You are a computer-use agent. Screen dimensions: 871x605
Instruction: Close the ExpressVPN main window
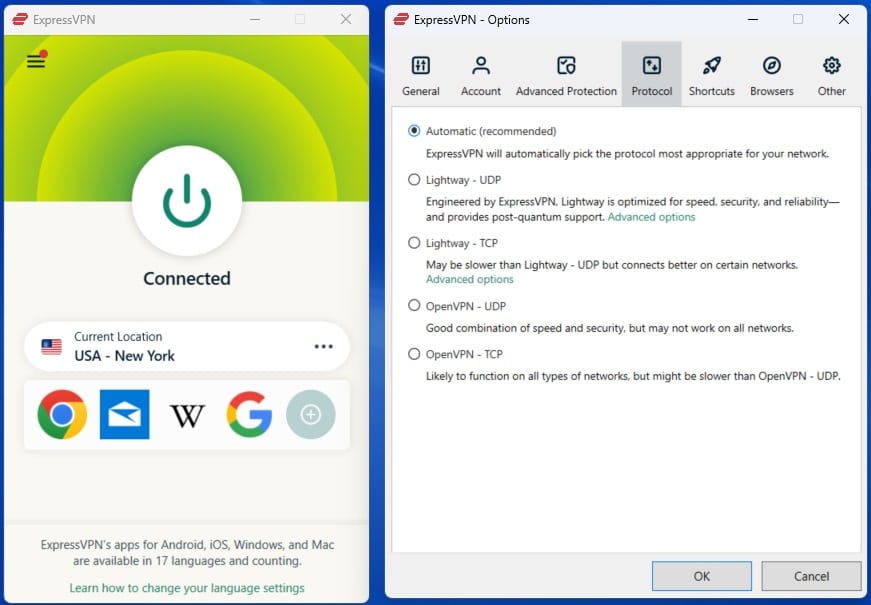click(346, 19)
